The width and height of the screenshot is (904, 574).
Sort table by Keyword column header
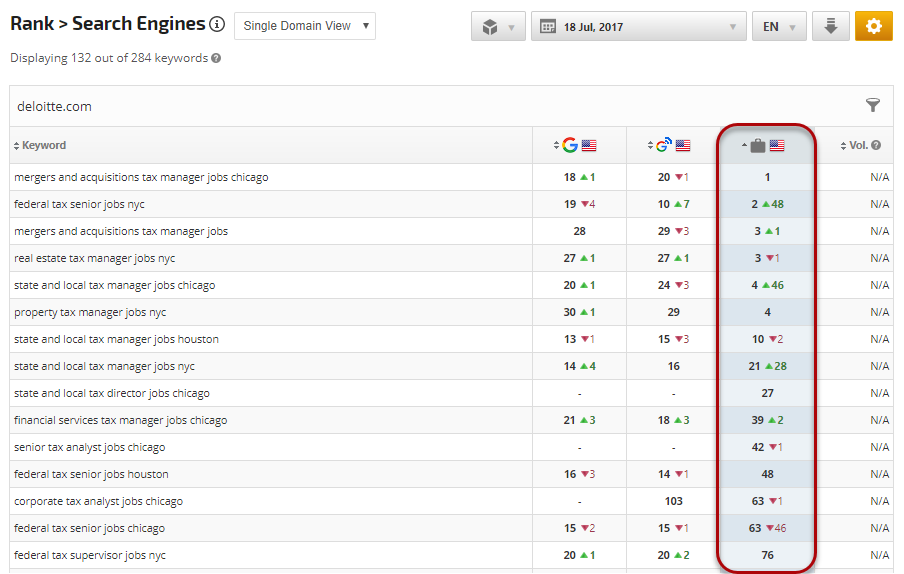click(40, 146)
